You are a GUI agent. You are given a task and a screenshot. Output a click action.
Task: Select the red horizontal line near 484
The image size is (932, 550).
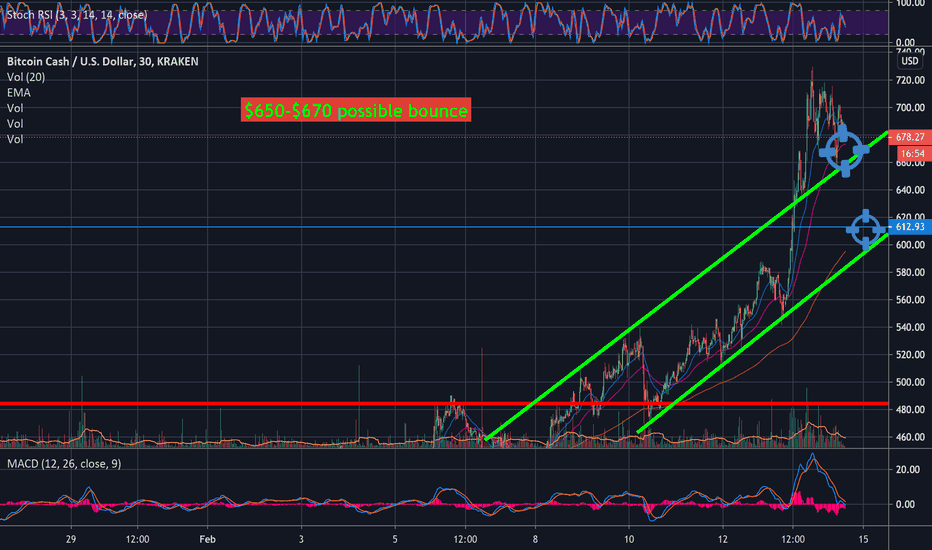pyautogui.click(x=444, y=404)
